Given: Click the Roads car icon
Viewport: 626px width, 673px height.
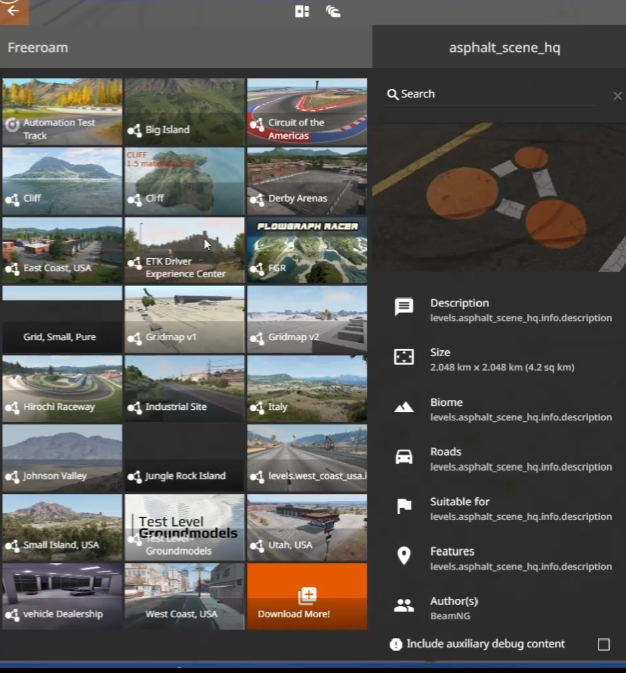Looking at the screenshot, I should pyautogui.click(x=404, y=457).
